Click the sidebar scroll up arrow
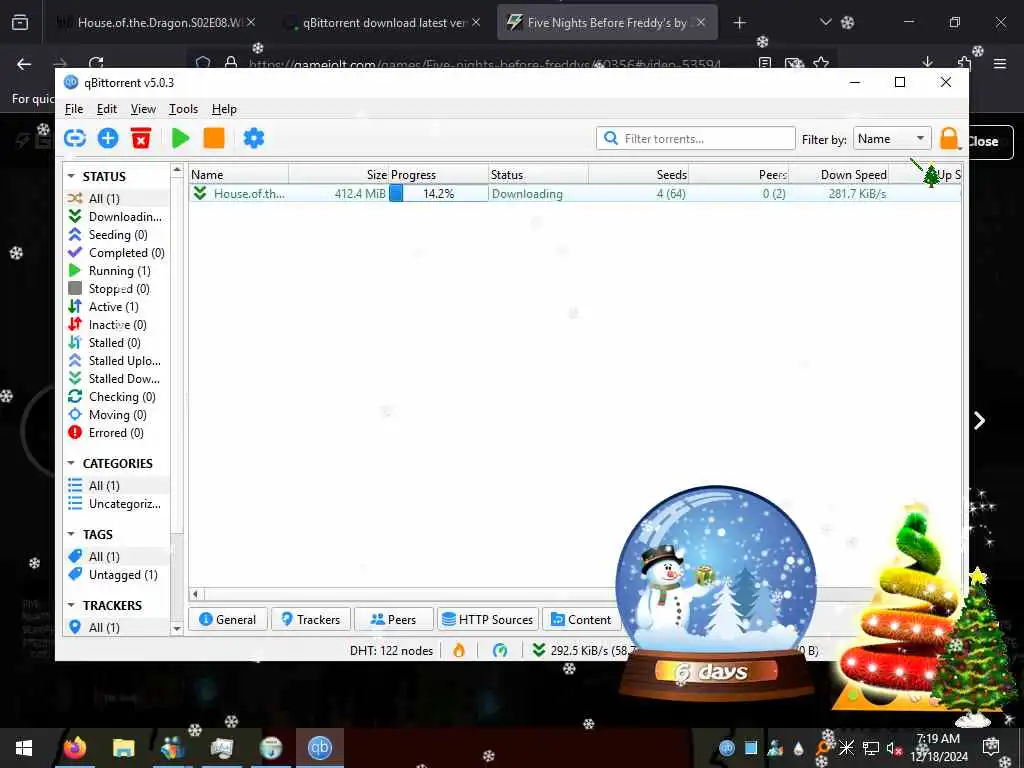1024x768 pixels. click(177, 171)
